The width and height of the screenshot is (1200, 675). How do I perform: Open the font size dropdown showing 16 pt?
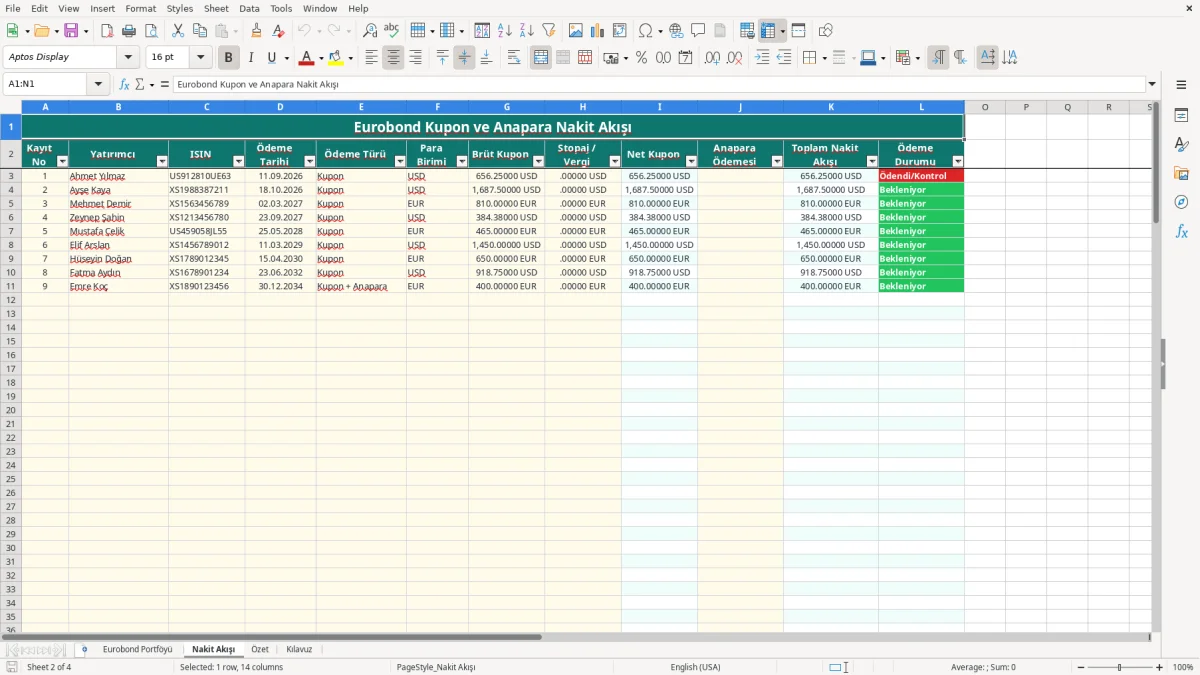tap(200, 58)
